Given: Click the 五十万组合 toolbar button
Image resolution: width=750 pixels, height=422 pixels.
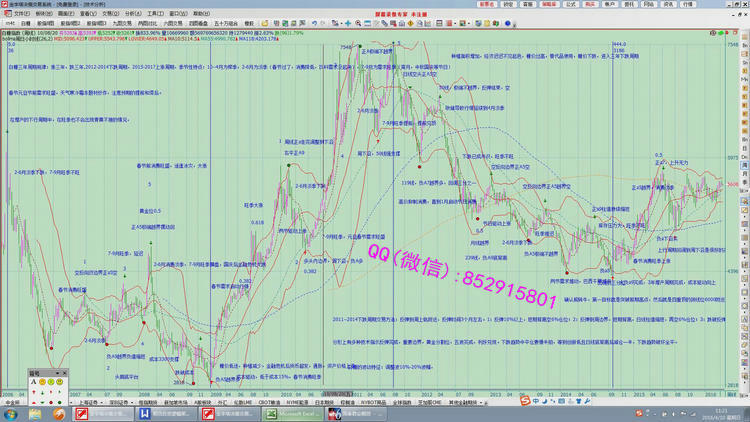Looking at the screenshot, I should pyautogui.click(x=226, y=22).
